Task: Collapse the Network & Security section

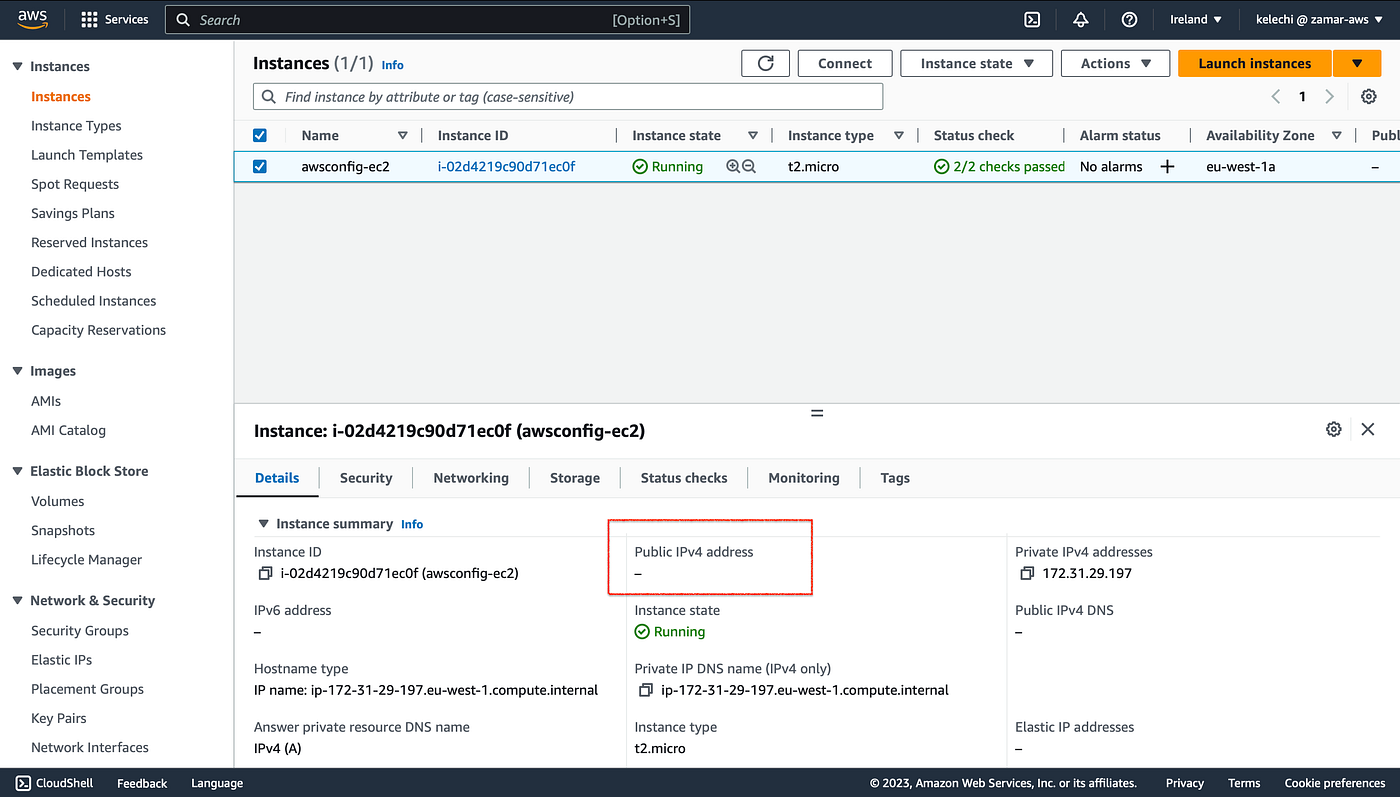Action: click(17, 601)
